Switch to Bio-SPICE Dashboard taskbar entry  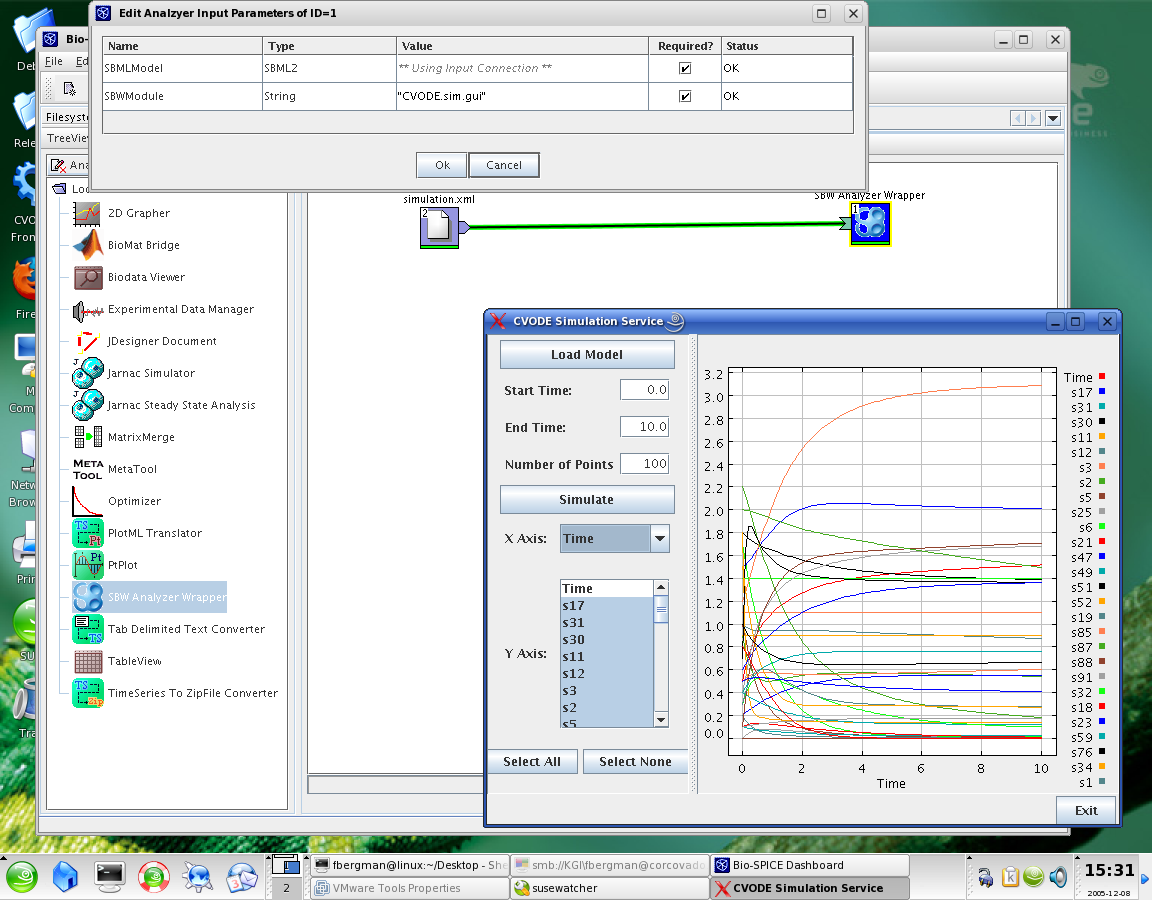click(810, 865)
